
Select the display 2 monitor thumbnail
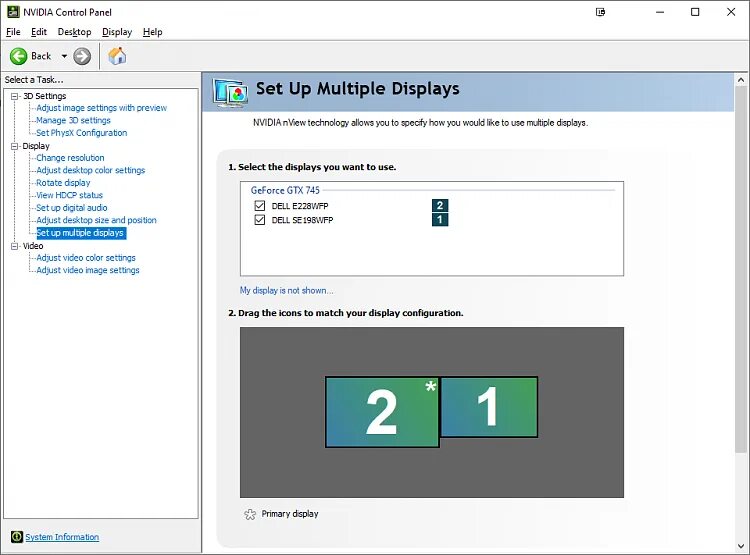click(382, 412)
